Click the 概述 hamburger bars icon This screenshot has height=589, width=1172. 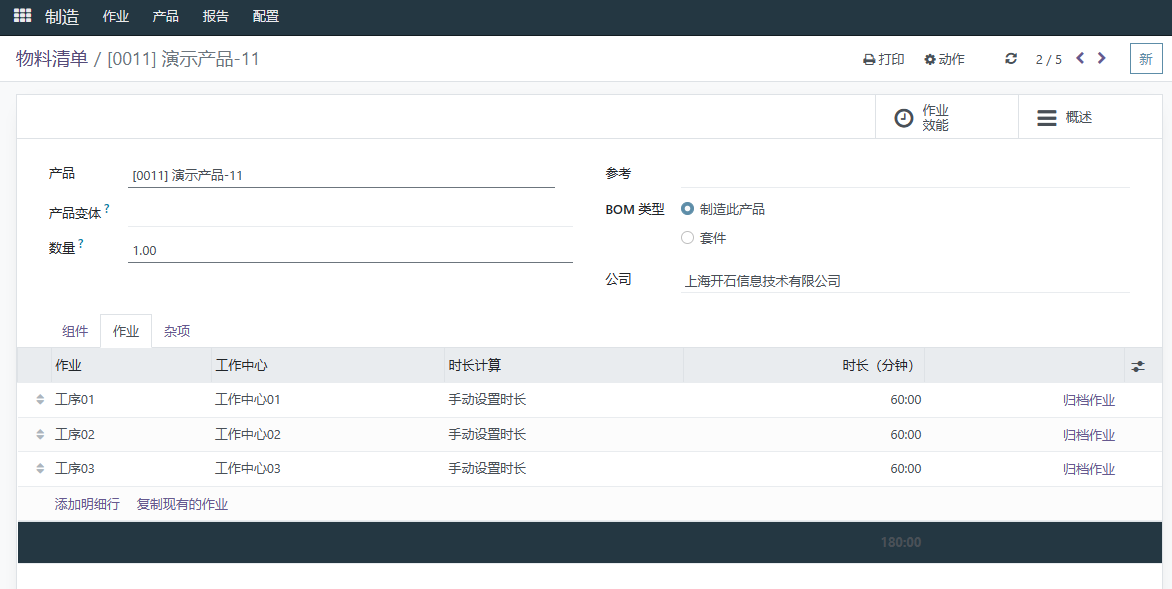pyautogui.click(x=1046, y=117)
